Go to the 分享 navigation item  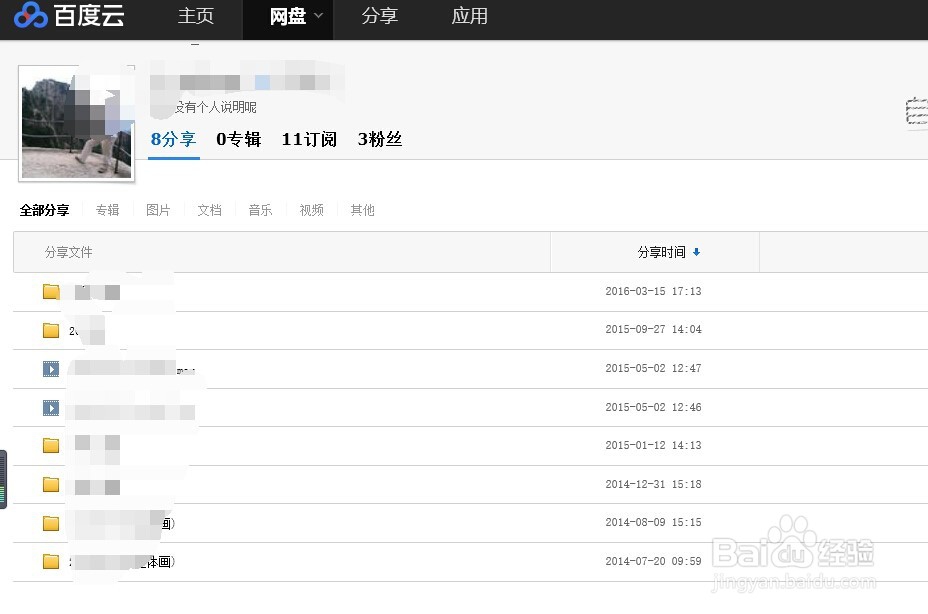click(380, 16)
